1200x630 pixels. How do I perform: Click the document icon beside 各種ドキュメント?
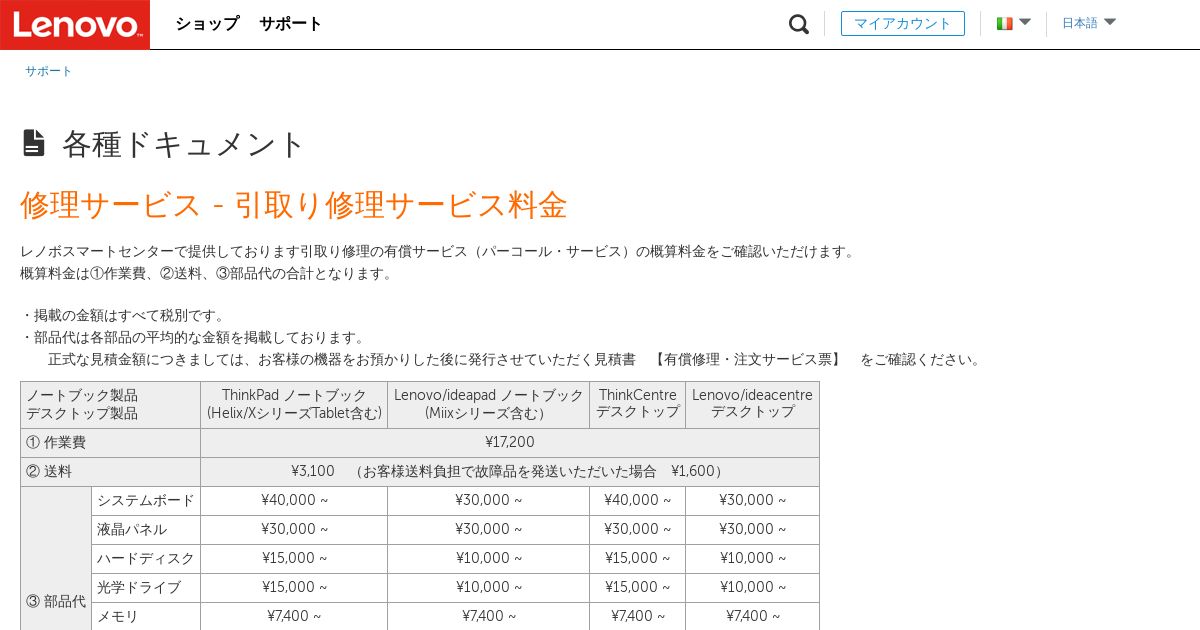(x=34, y=143)
